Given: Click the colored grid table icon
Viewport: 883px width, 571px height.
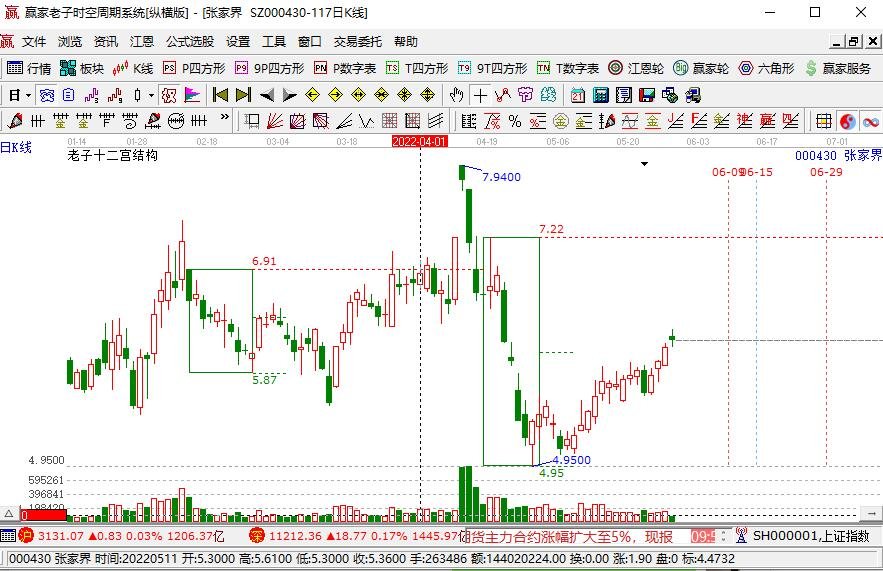Looking at the screenshot, I should 824,121.
